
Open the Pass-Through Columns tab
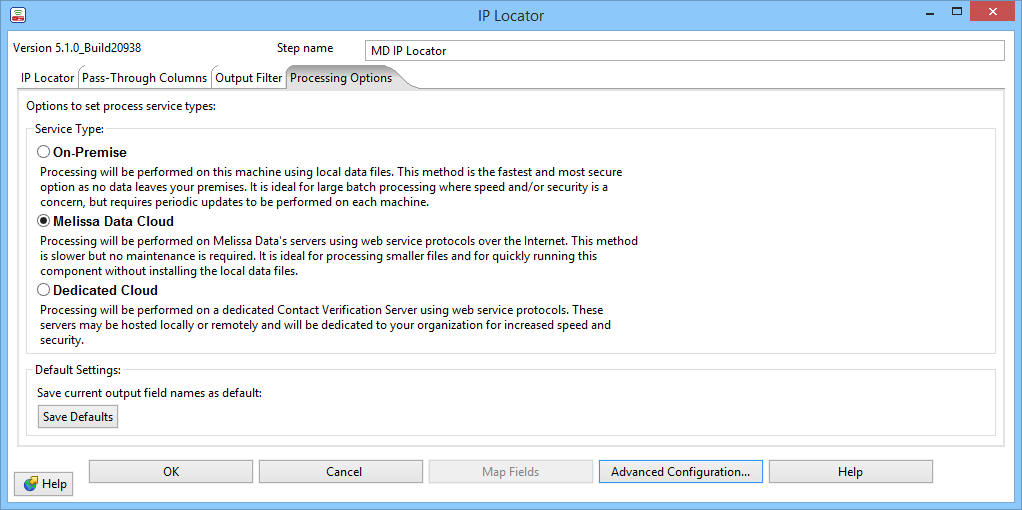click(144, 78)
